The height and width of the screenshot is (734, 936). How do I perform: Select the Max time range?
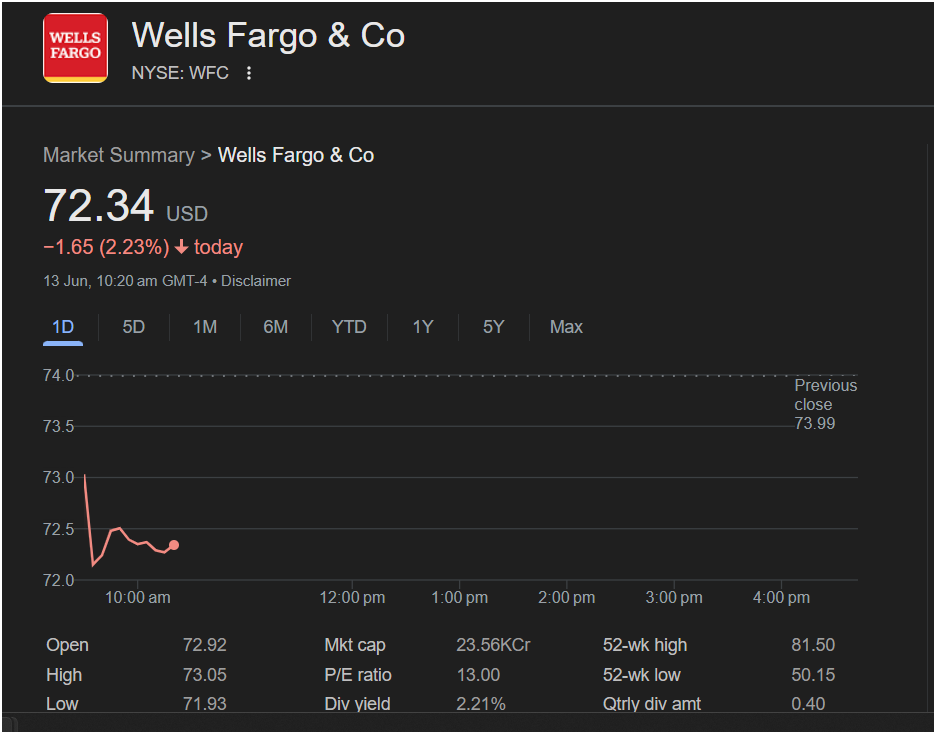(566, 327)
